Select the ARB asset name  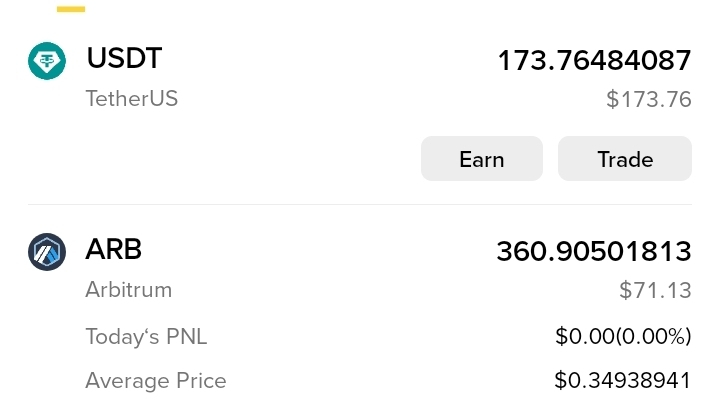[x=114, y=250]
